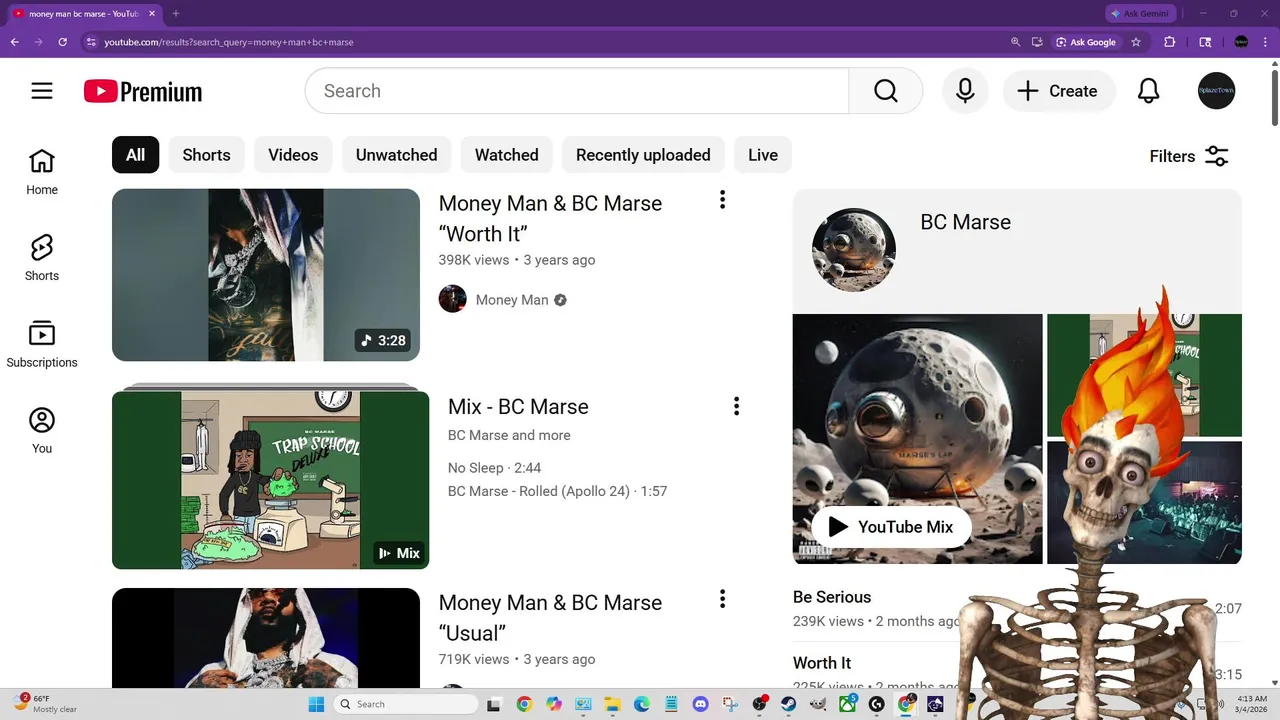This screenshot has height=720, width=1280.
Task: Select the Watched filter chip
Action: [506, 155]
